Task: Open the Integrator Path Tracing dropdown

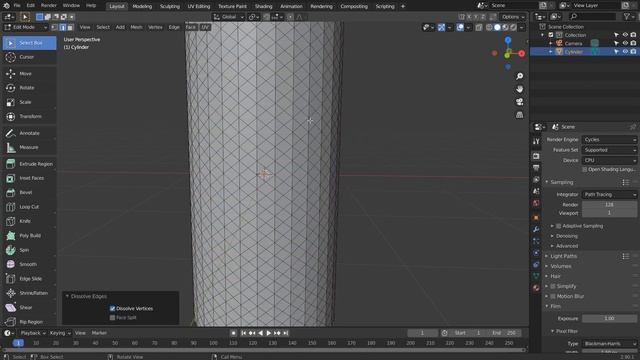Action: 609,195
